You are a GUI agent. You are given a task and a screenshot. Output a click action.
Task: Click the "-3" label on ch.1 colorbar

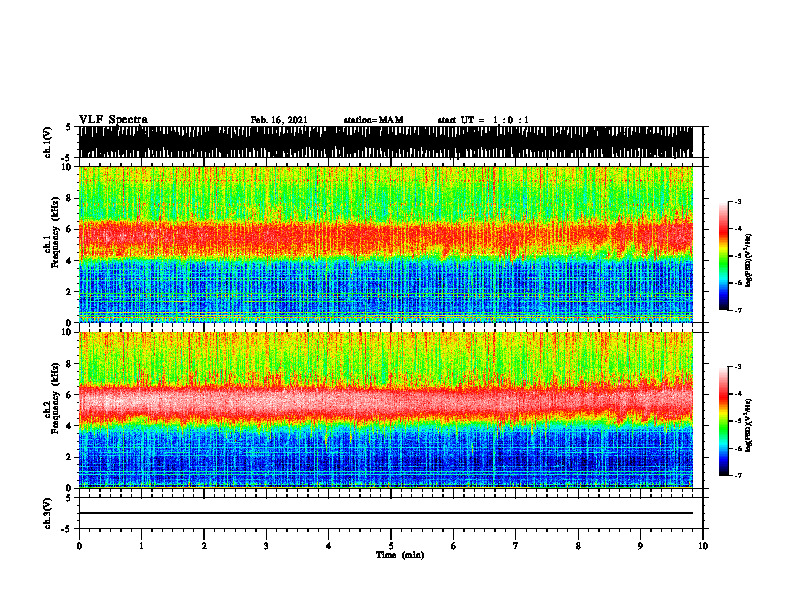click(737, 202)
